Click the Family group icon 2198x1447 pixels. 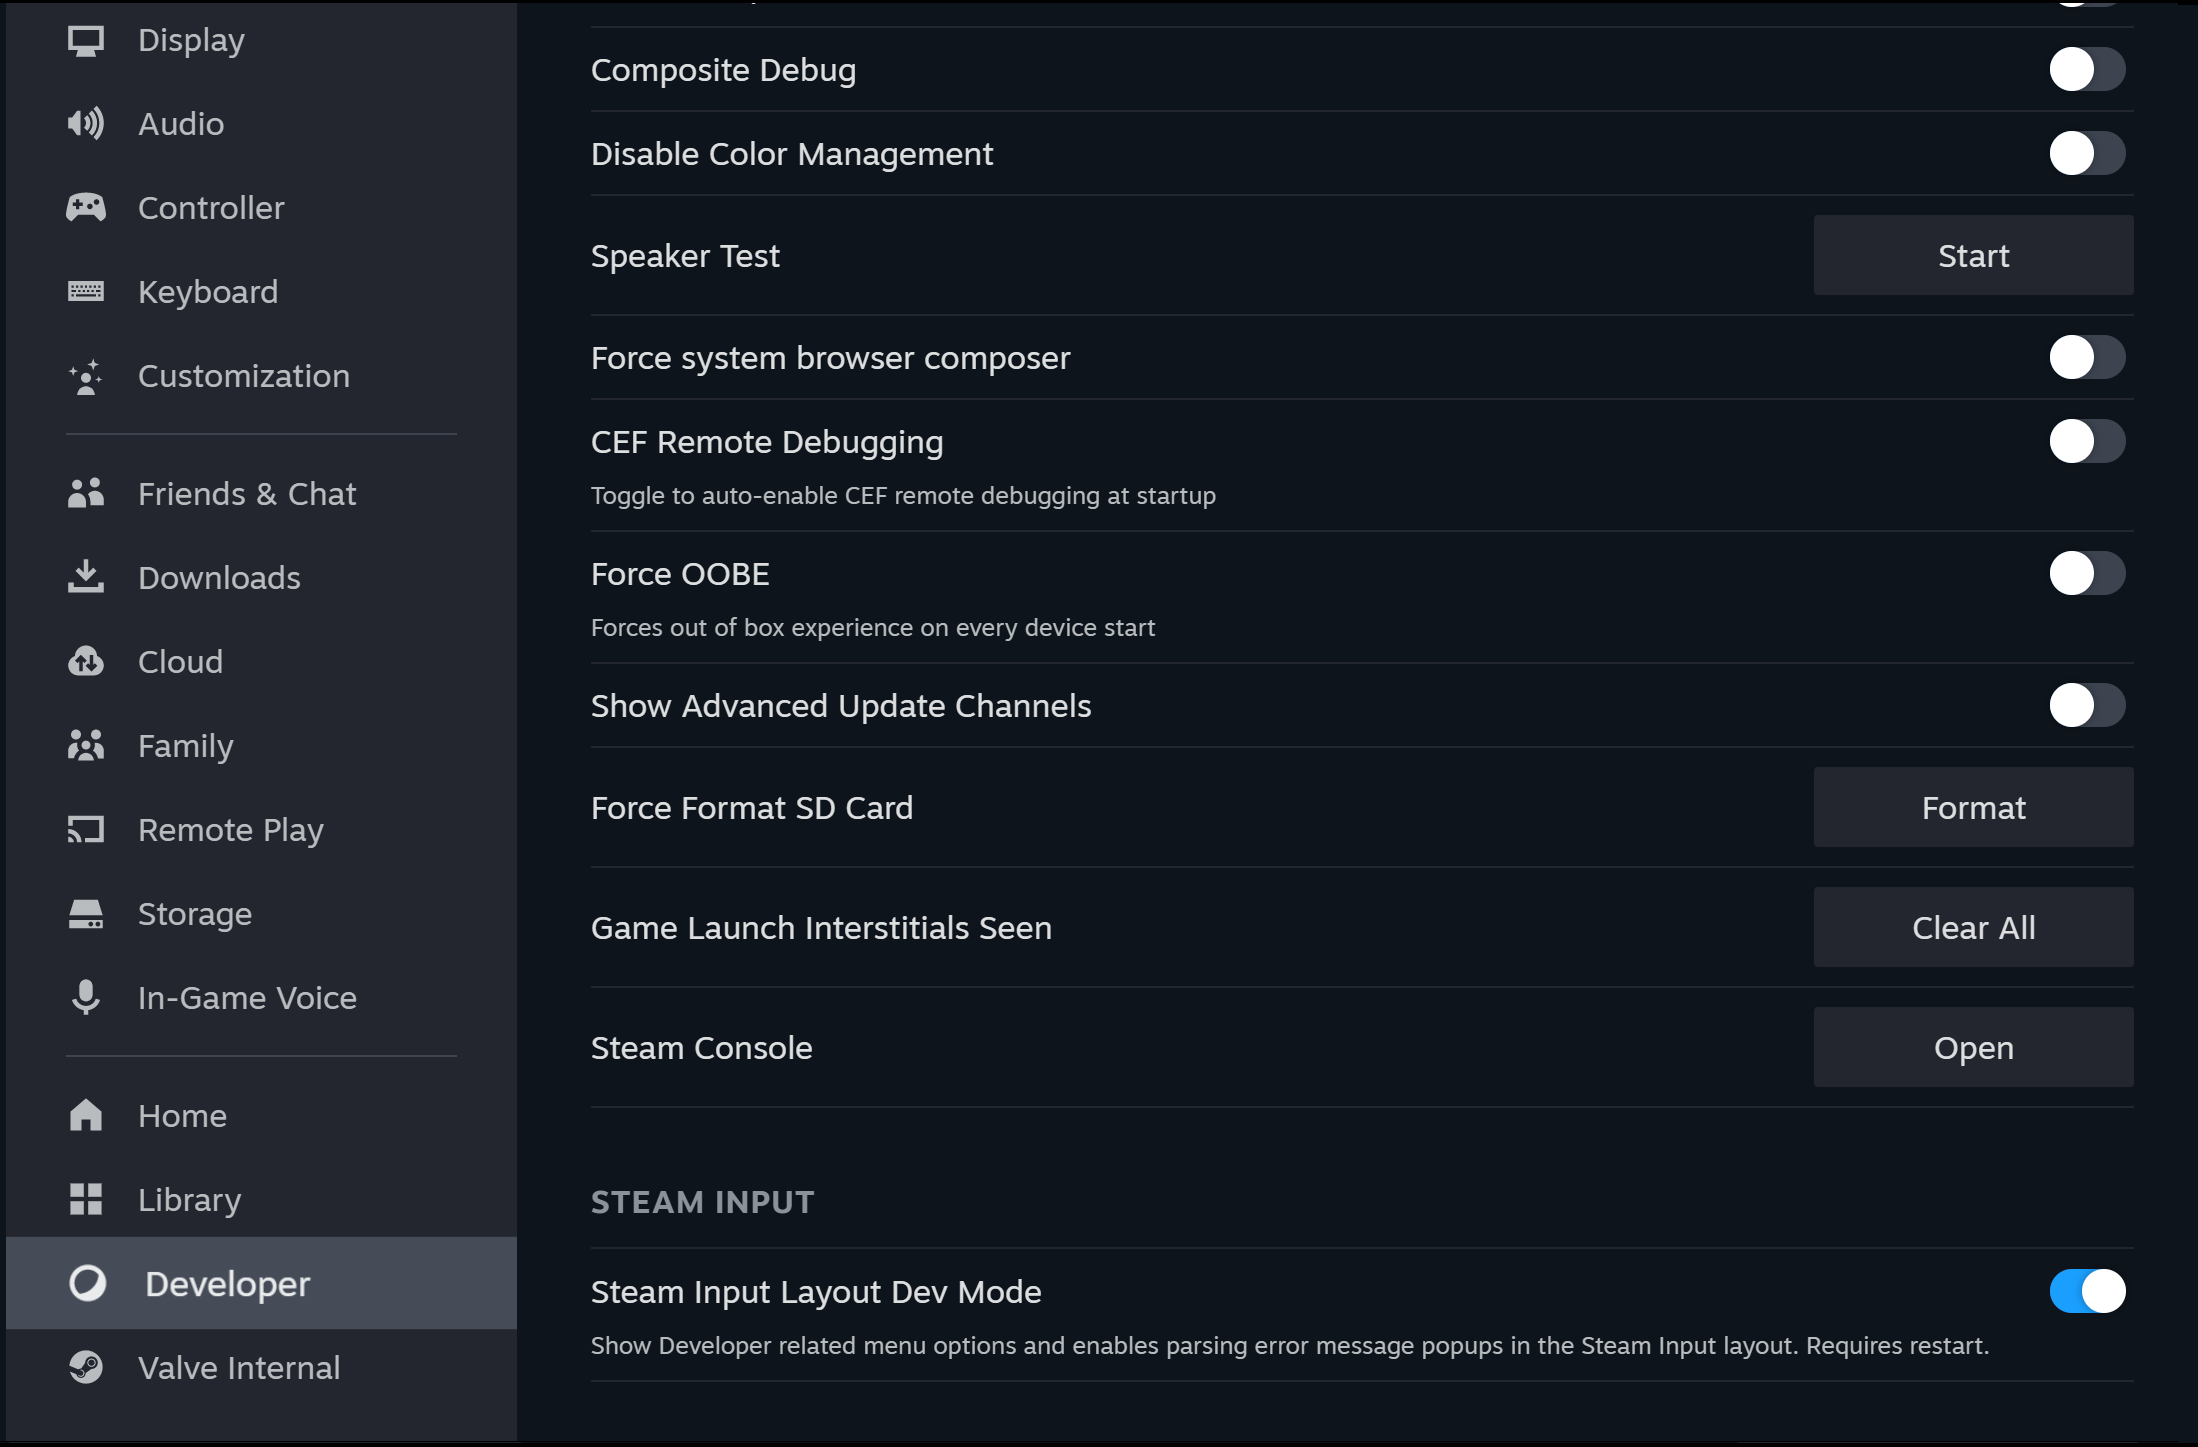click(x=86, y=745)
